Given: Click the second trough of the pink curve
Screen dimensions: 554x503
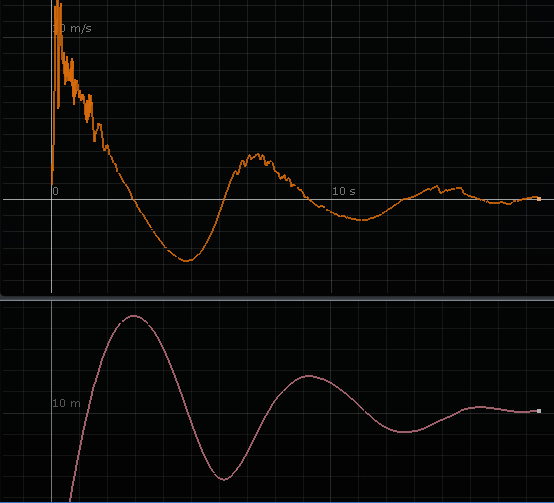Looking at the screenshot, I should pyautogui.click(x=405, y=432).
